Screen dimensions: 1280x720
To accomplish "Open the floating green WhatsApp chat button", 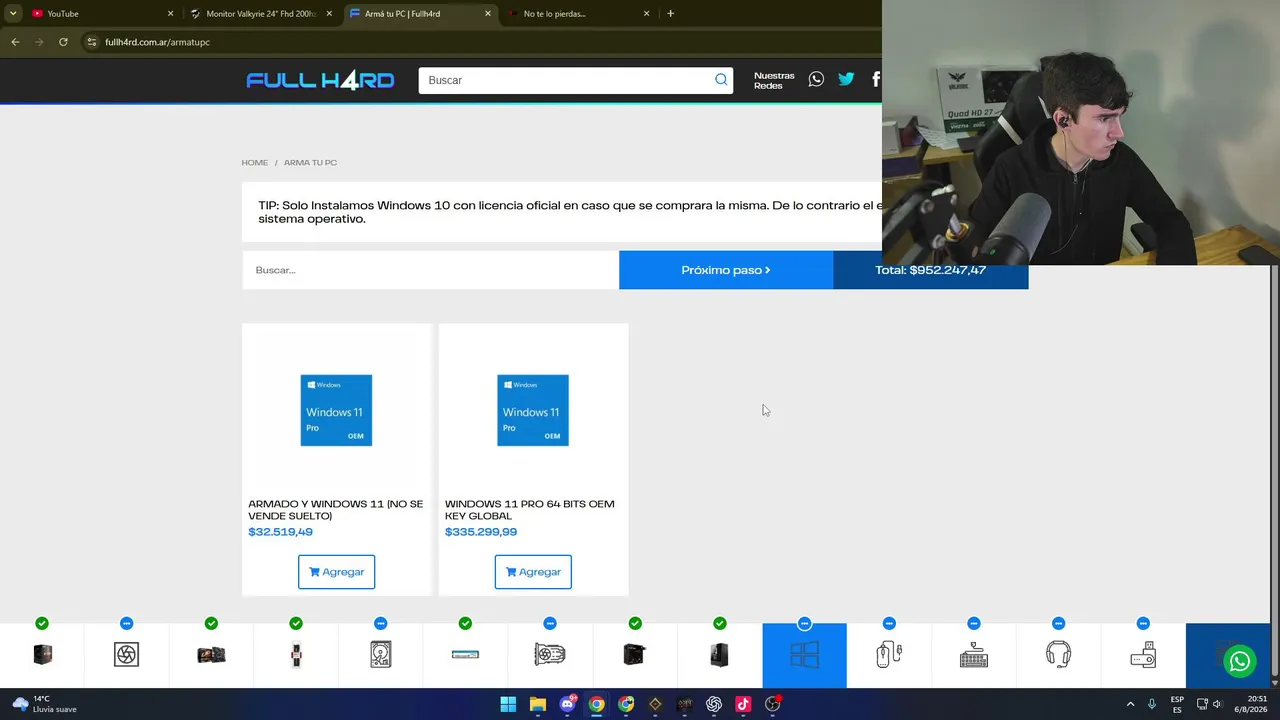I will point(1240,661).
